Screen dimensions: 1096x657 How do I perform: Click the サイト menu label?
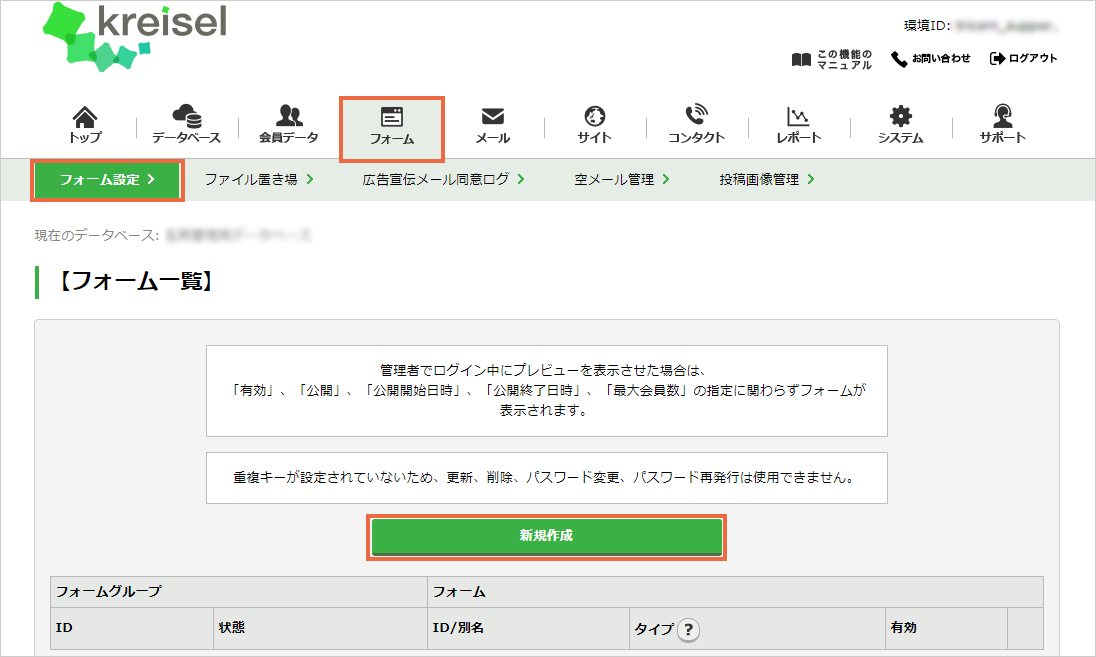coord(595,138)
